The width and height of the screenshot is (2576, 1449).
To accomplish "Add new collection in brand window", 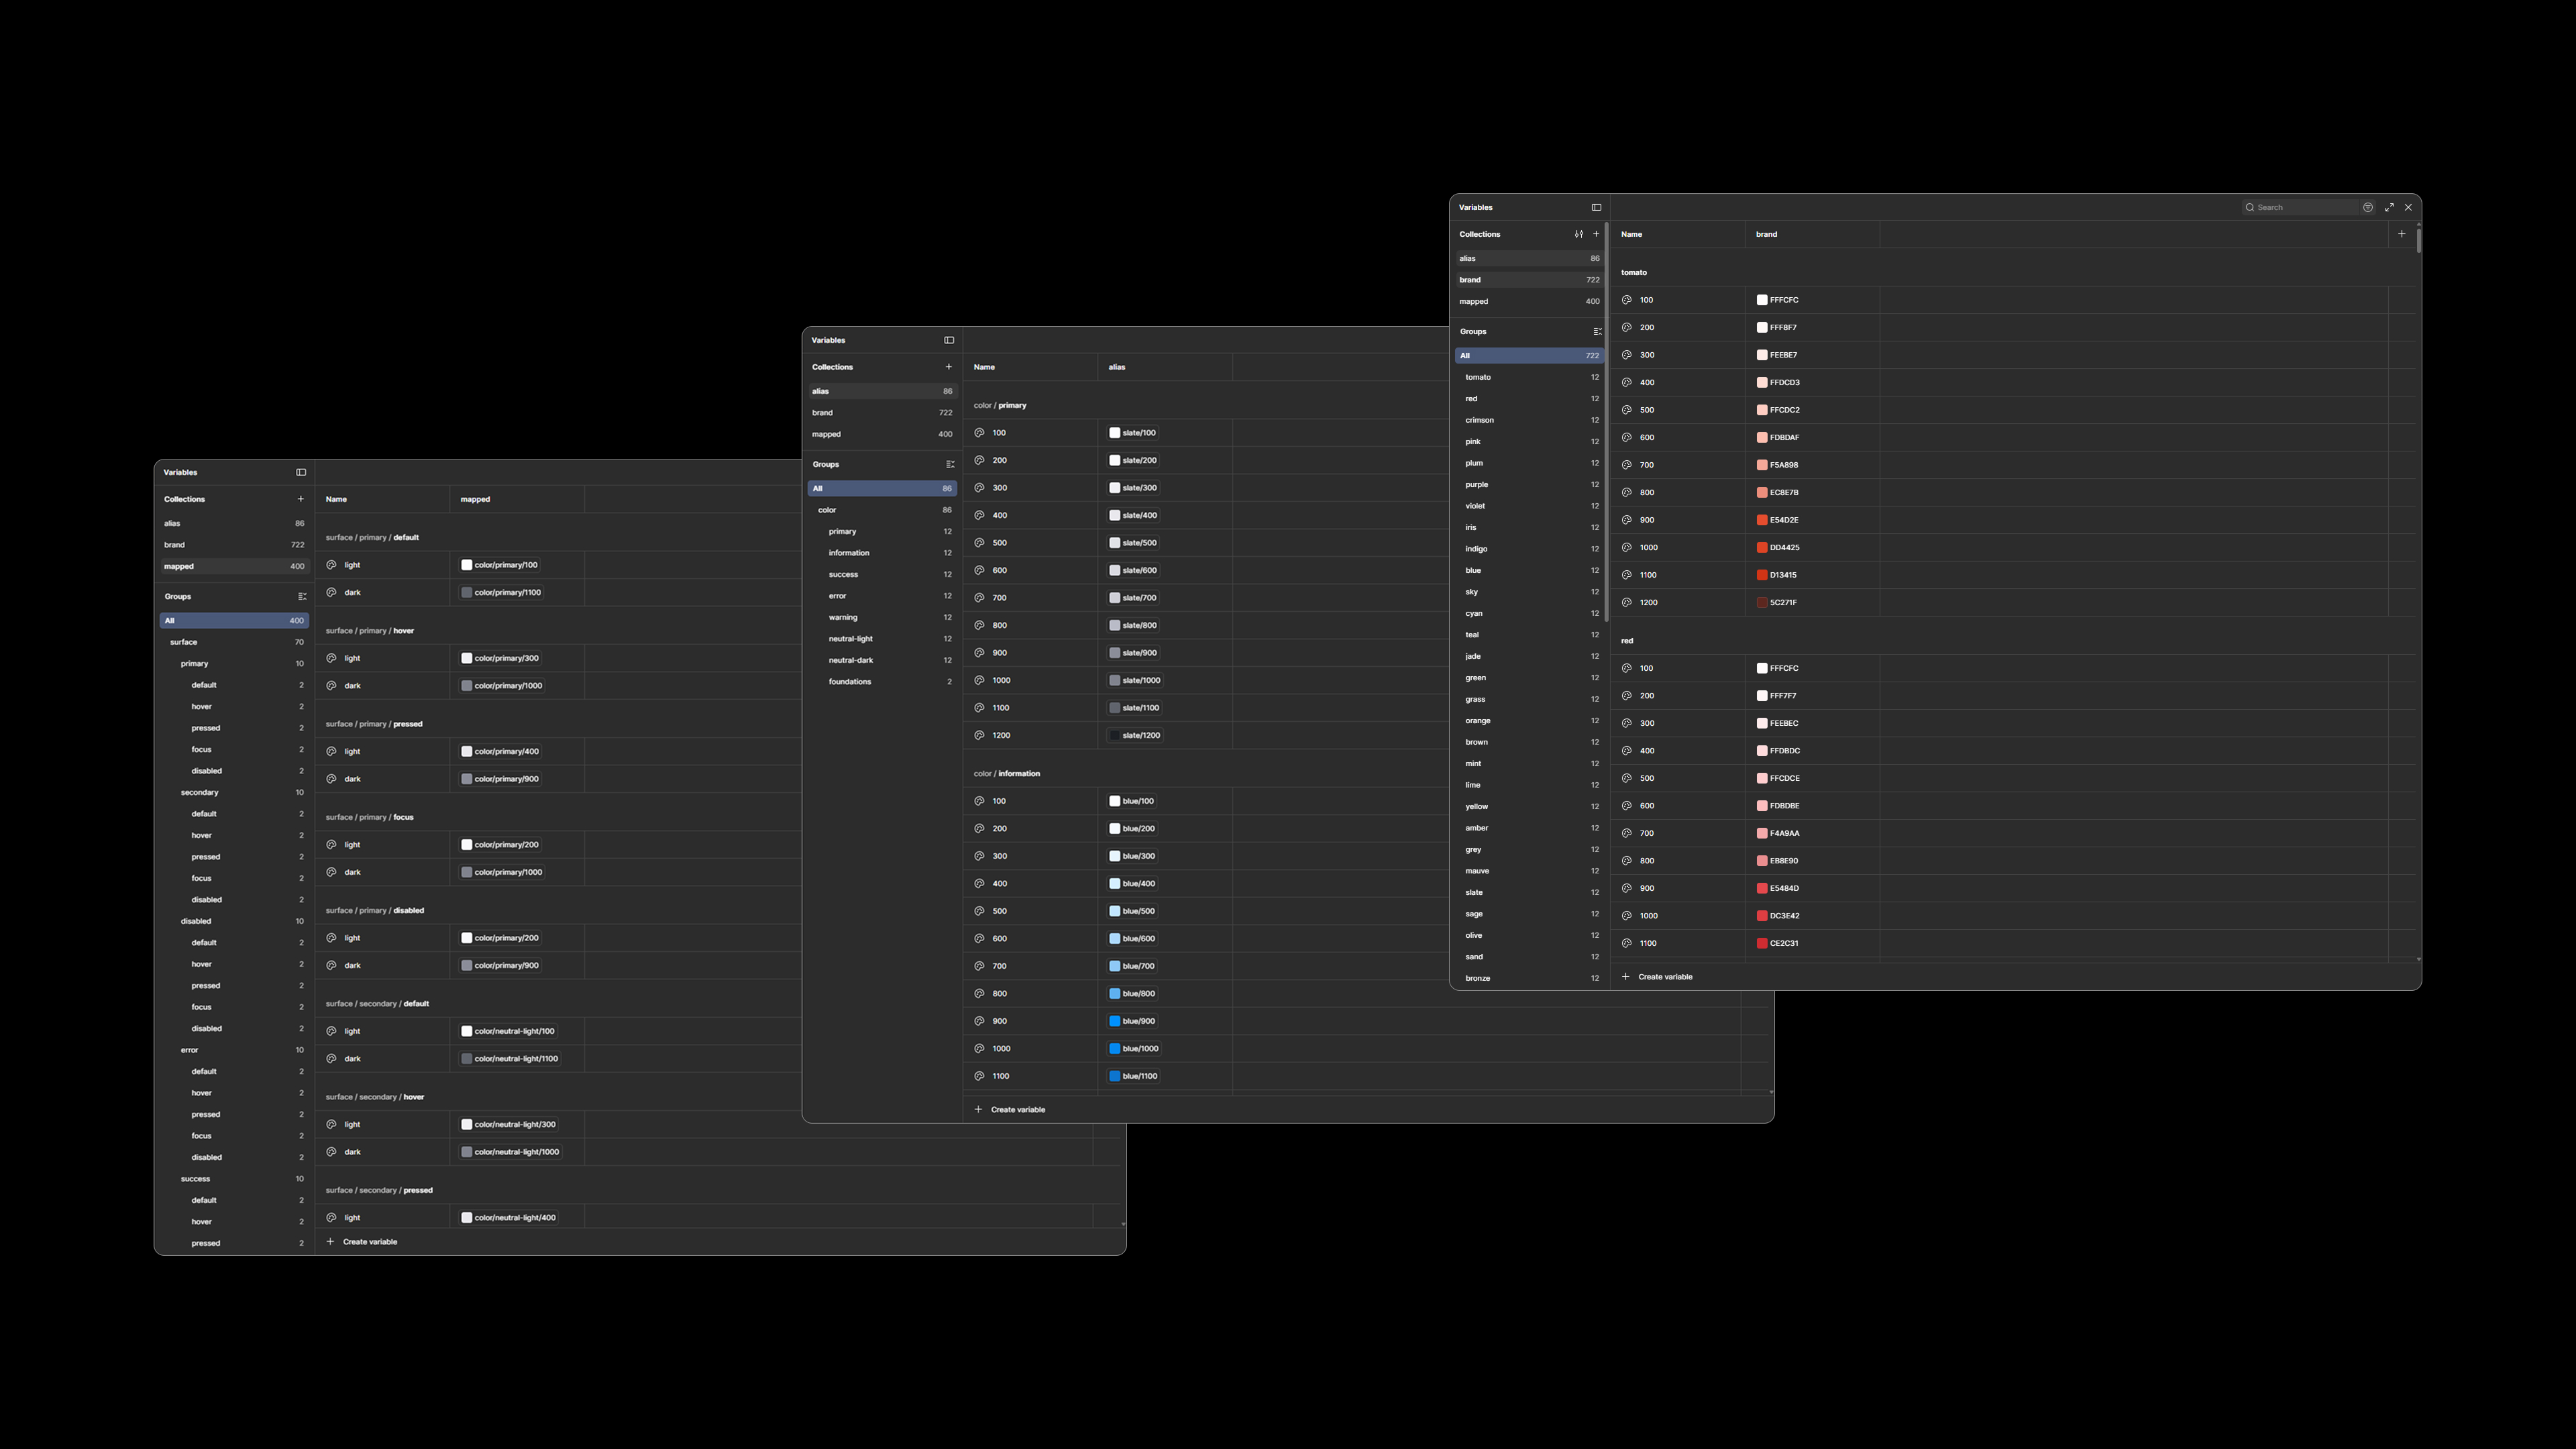I will pos(1596,234).
